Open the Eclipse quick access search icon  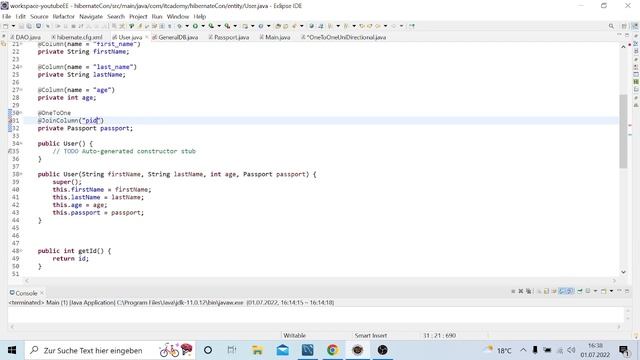click(611, 26)
